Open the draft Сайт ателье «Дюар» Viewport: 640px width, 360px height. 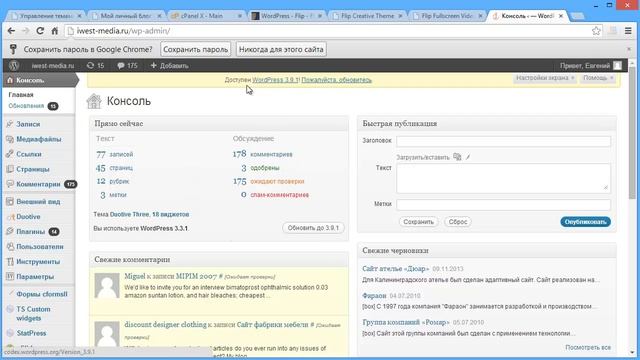(395, 269)
